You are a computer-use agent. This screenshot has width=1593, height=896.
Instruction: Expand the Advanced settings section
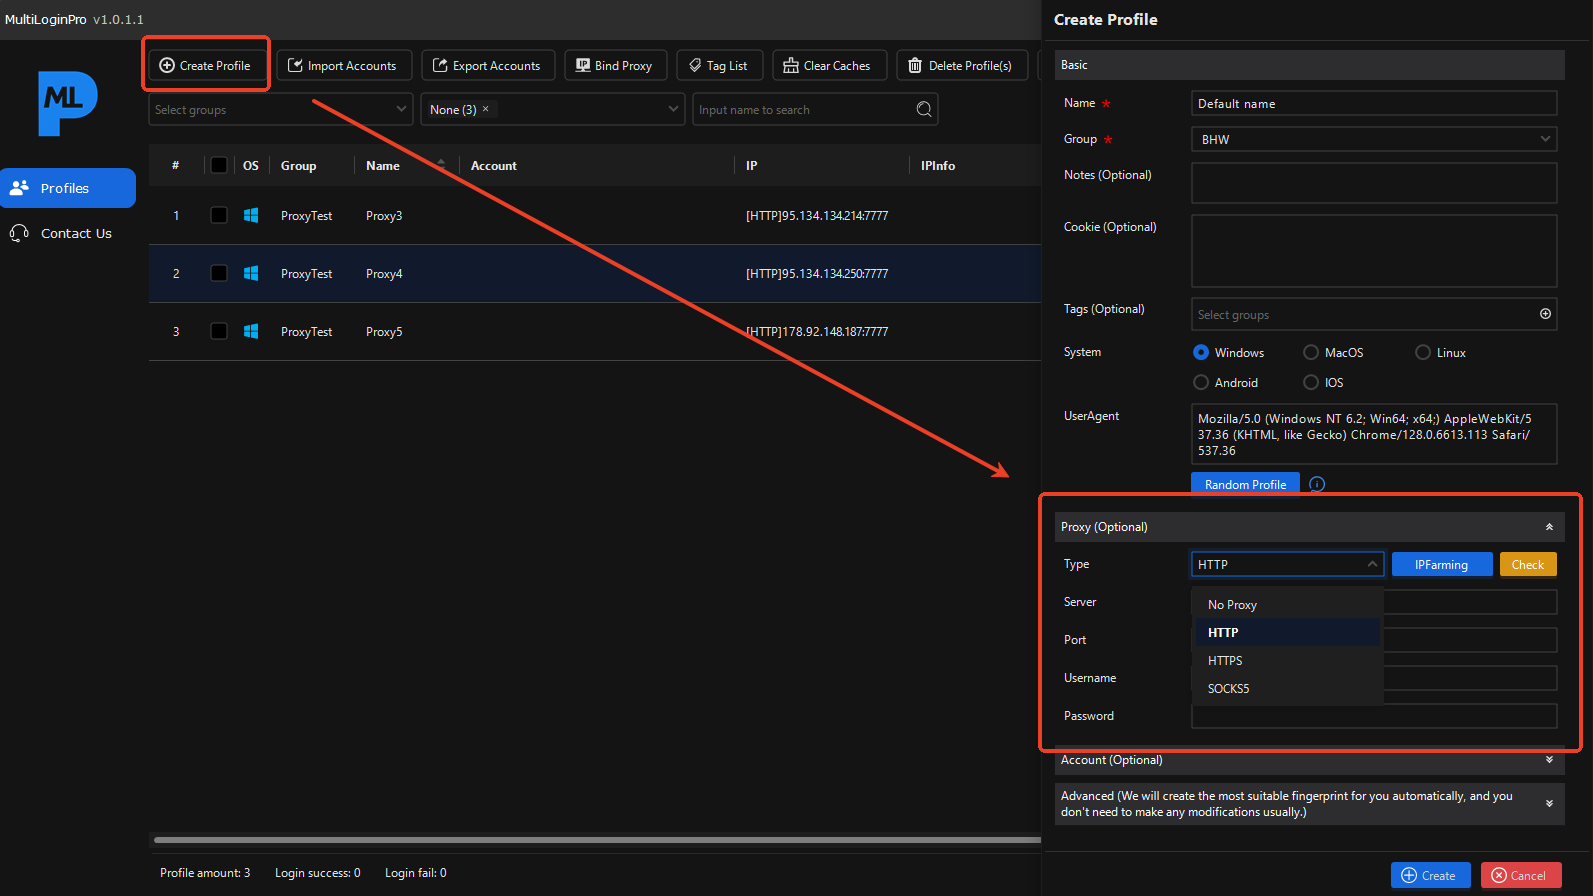pyautogui.click(x=1549, y=803)
